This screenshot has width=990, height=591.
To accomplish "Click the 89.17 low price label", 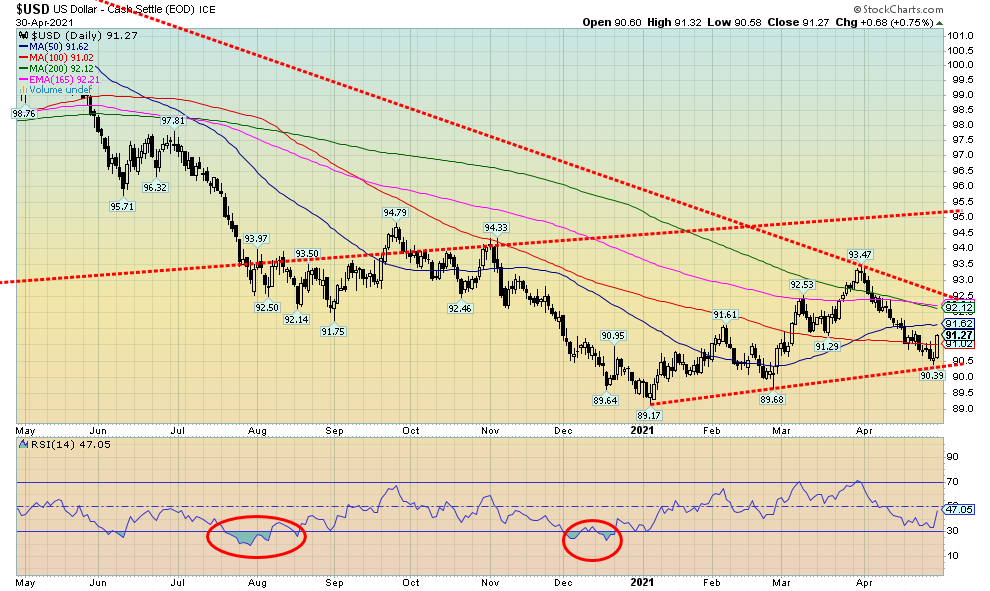I will (x=651, y=413).
